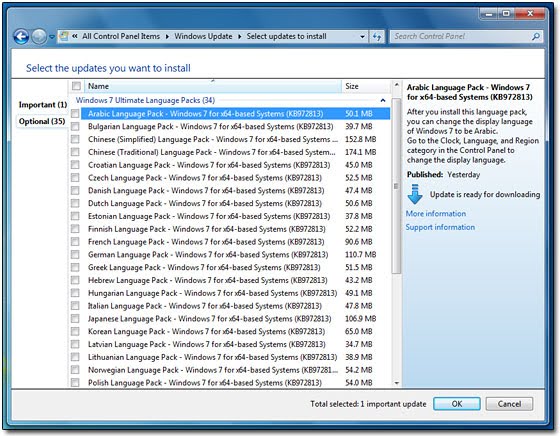
Task: Sort by the Name column header
Action: 213,86
